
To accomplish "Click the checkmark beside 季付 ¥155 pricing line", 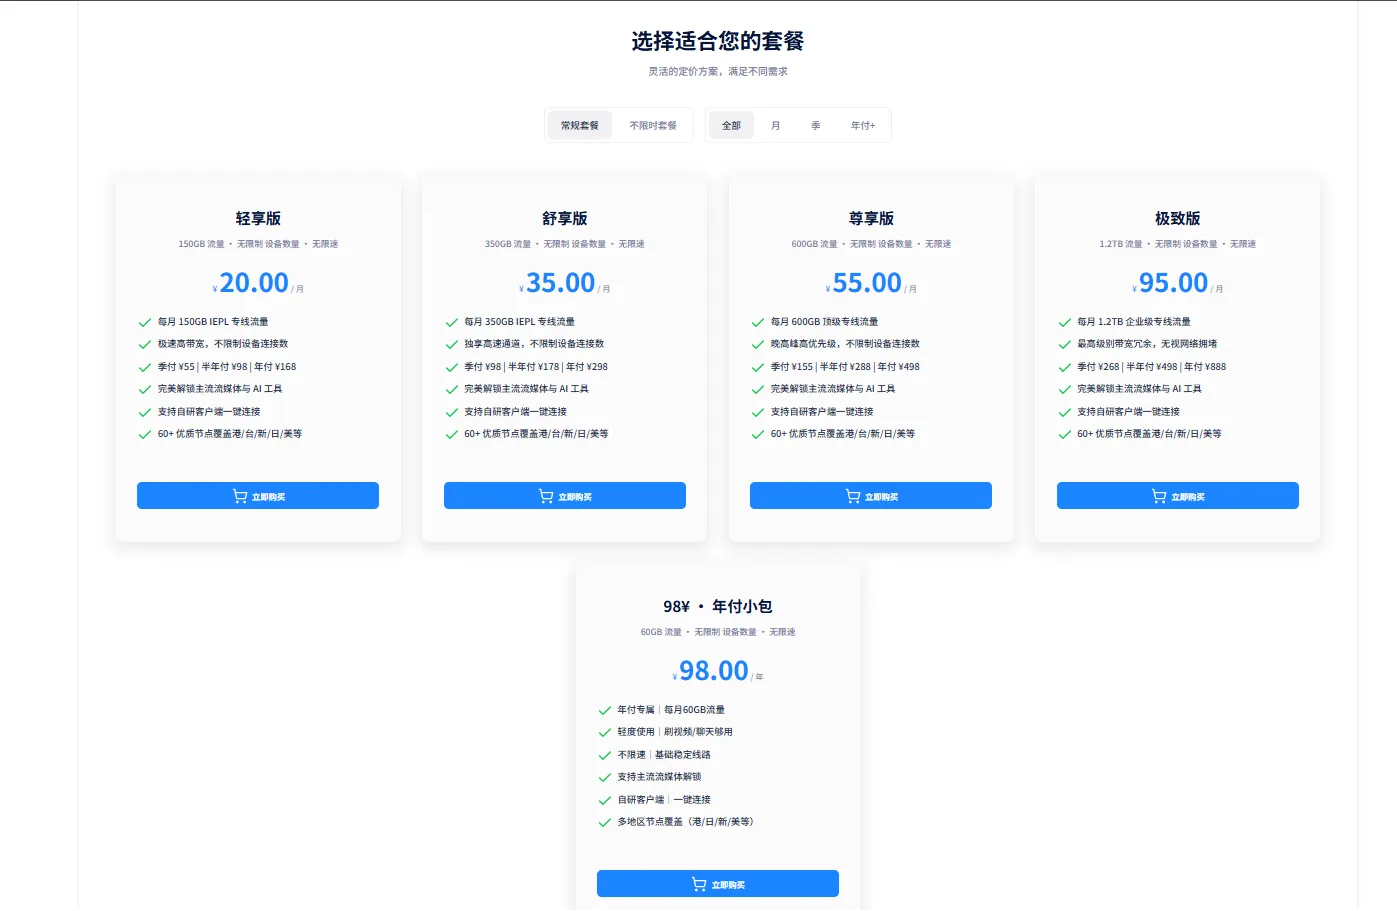I will (758, 367).
